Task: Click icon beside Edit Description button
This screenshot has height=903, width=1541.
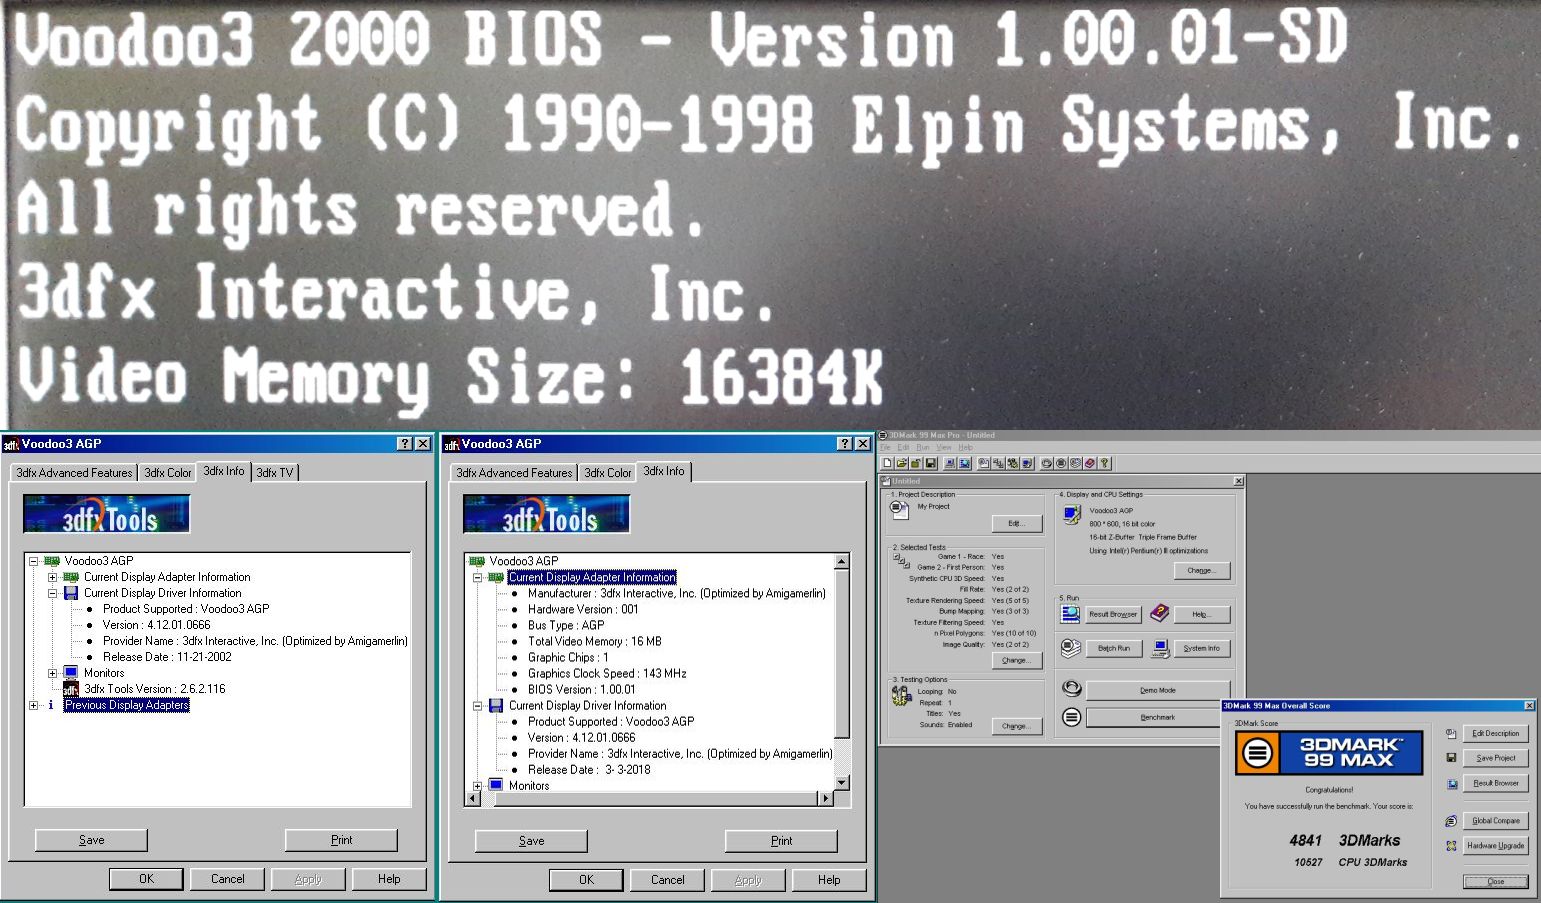Action: click(x=1451, y=733)
